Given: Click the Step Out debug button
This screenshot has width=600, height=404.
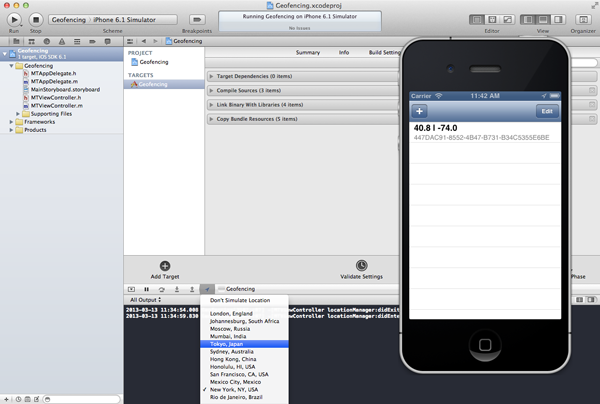Looking at the screenshot, I should coord(192,289).
